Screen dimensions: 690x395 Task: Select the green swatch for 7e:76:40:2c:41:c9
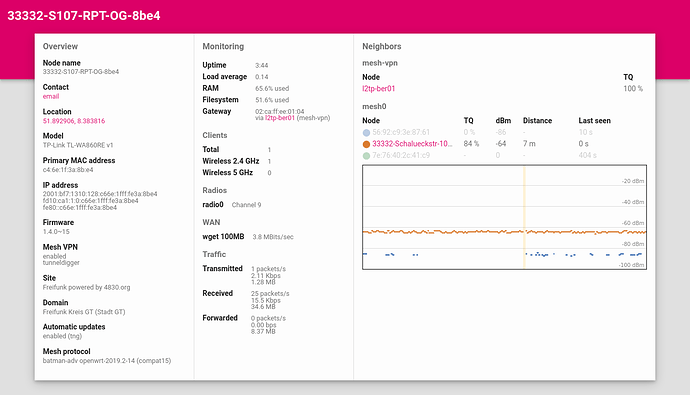[x=366, y=156]
